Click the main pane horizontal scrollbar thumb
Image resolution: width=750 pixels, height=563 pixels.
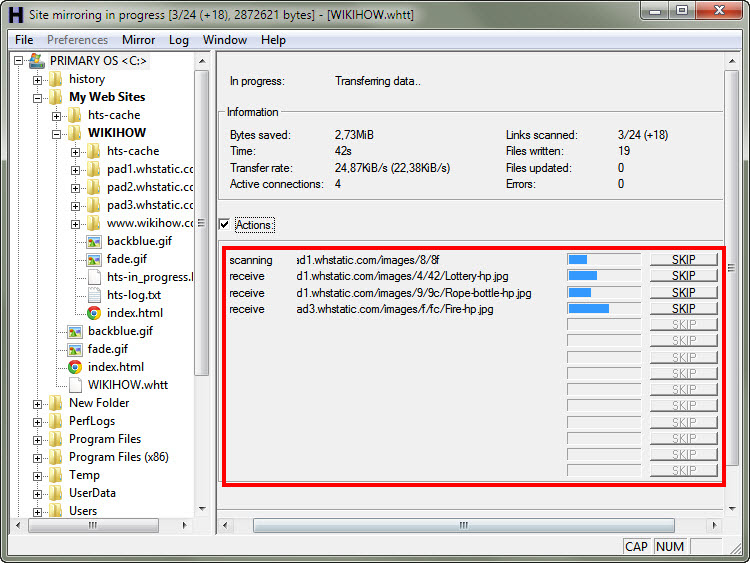click(x=463, y=525)
